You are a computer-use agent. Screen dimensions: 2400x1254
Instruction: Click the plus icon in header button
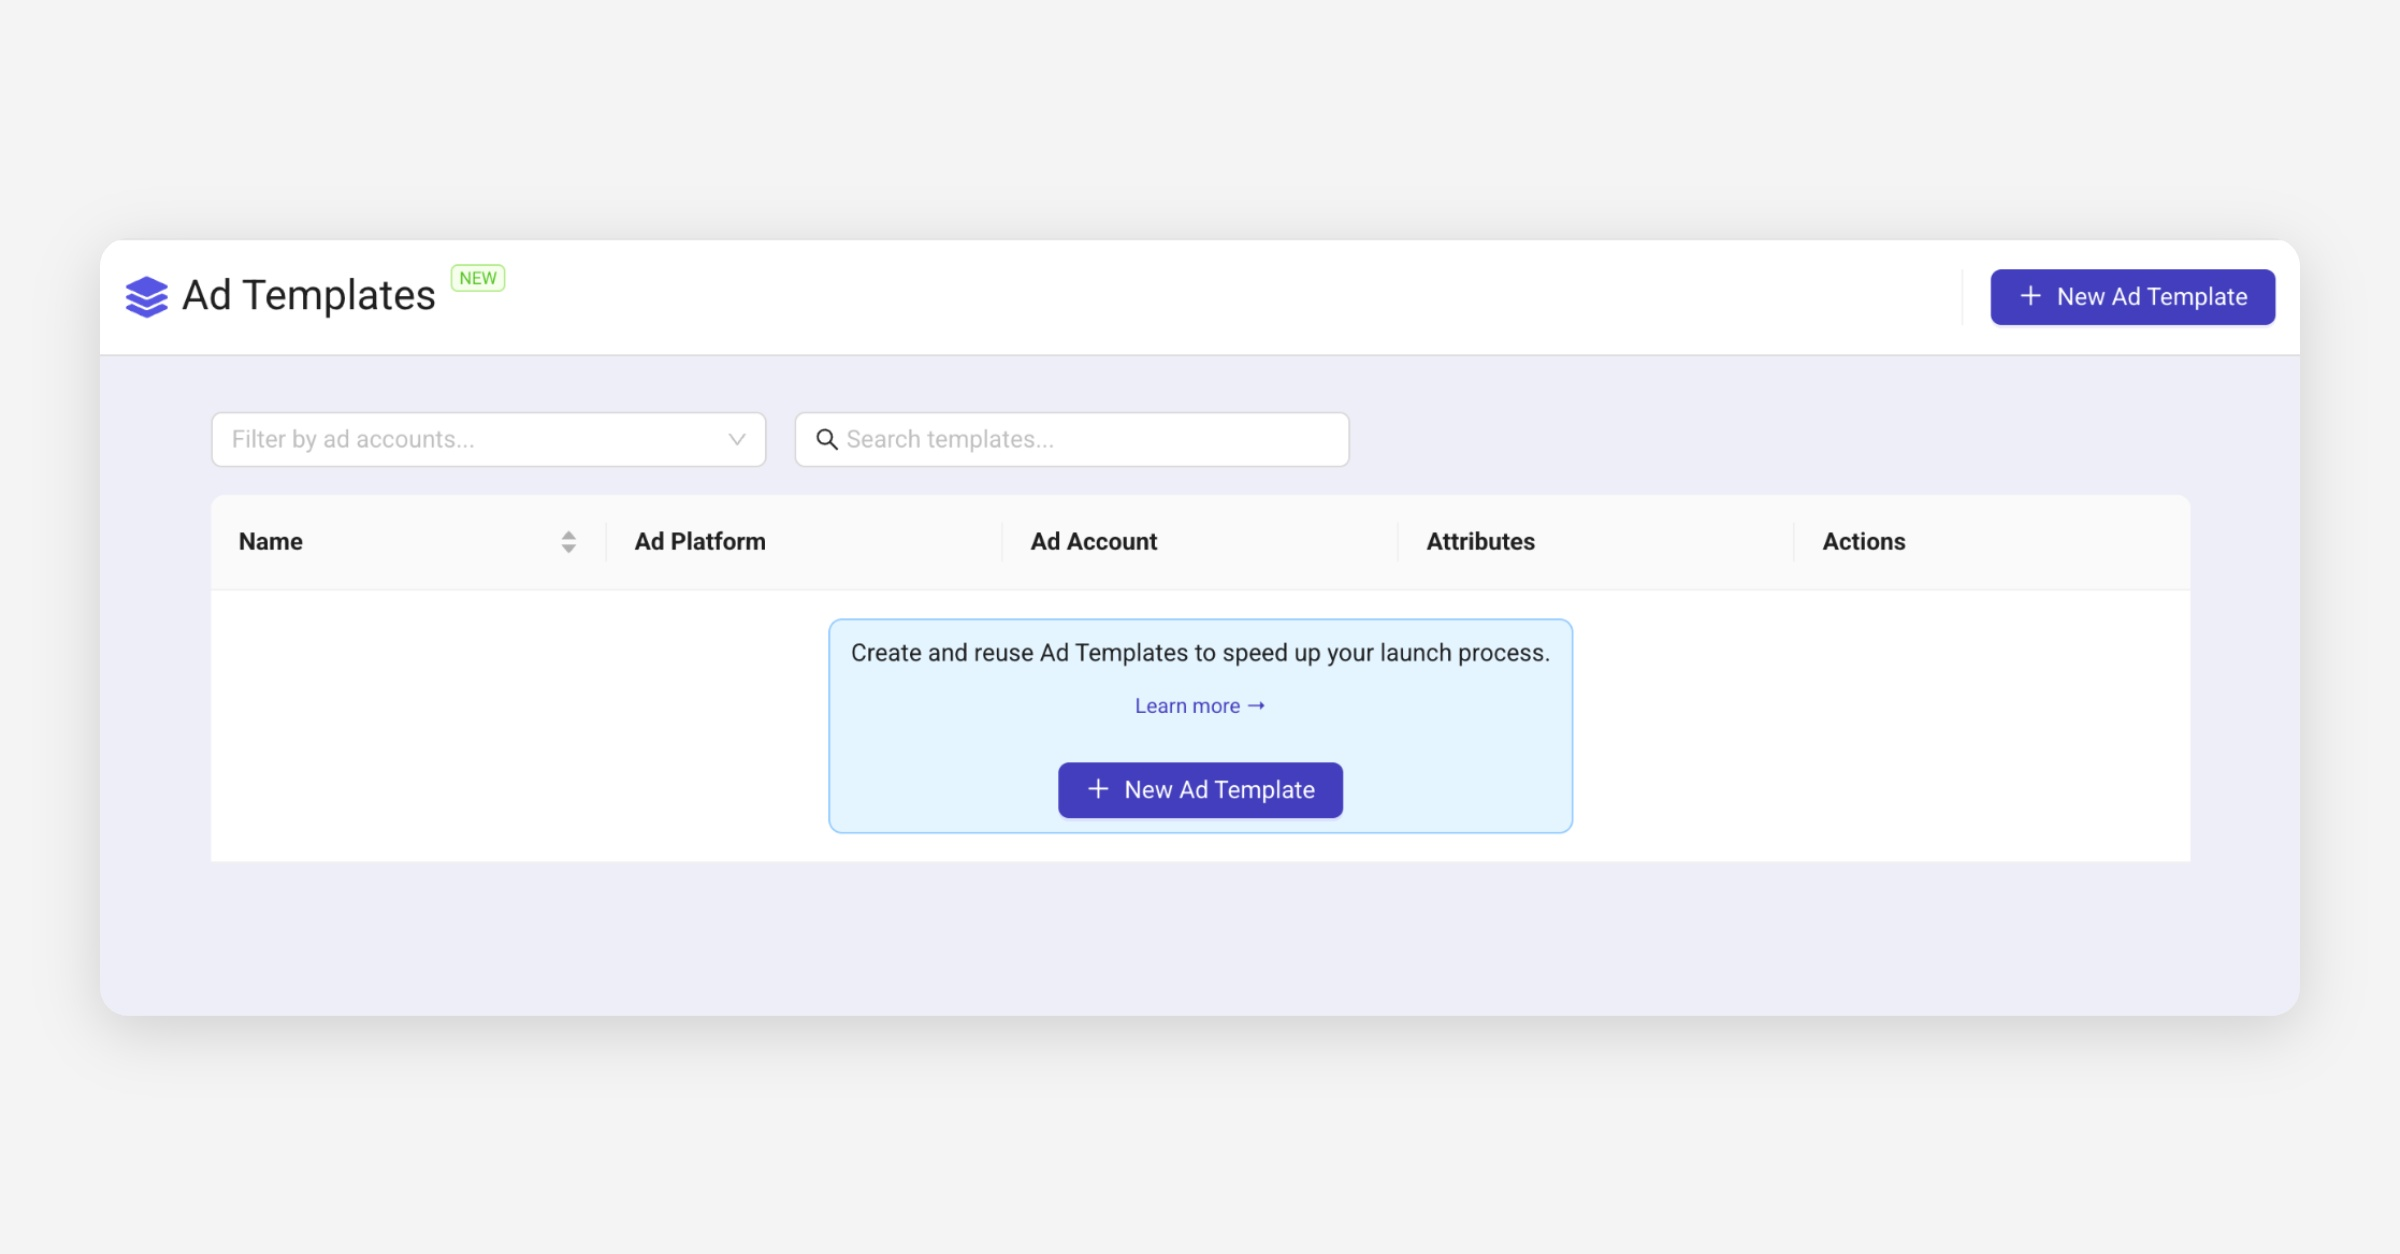pos(2030,296)
